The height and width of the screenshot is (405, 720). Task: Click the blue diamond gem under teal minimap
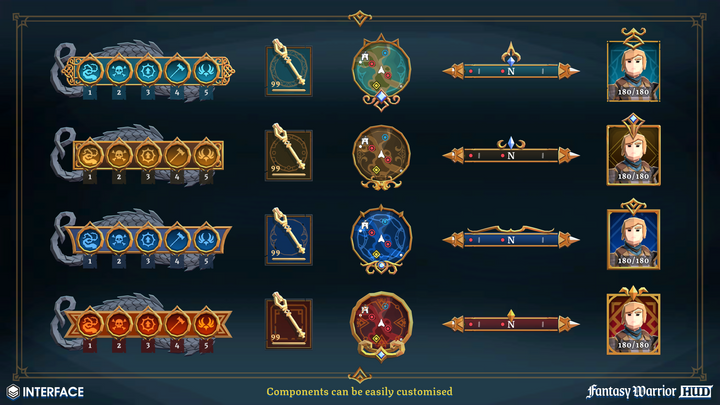tap(381, 96)
